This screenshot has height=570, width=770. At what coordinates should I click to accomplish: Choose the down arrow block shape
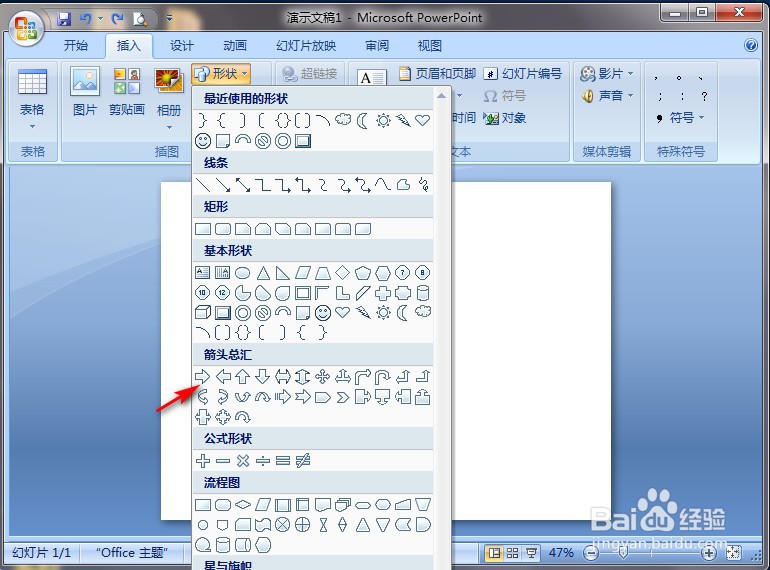coord(263,377)
